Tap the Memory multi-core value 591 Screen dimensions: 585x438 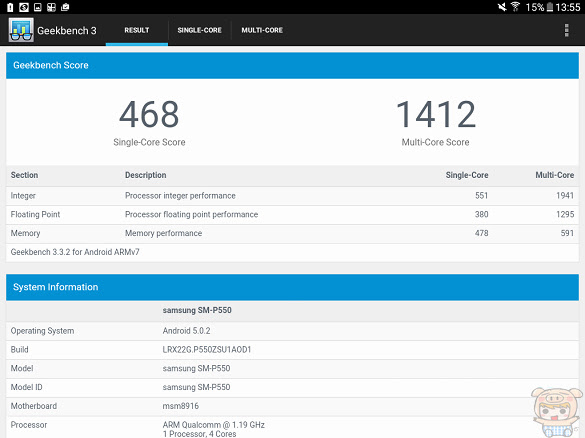567,233
